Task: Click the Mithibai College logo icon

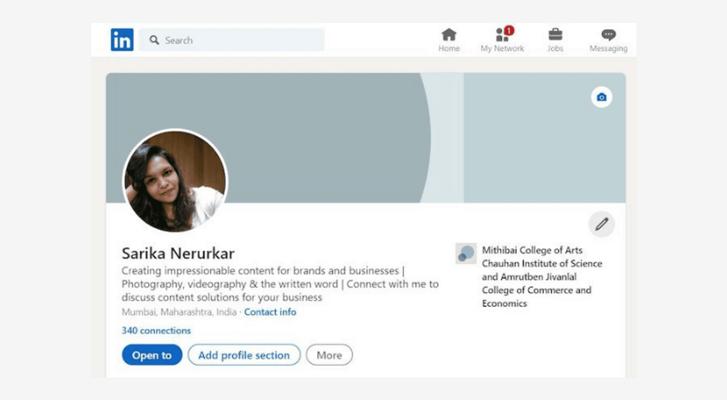Action: [x=466, y=254]
